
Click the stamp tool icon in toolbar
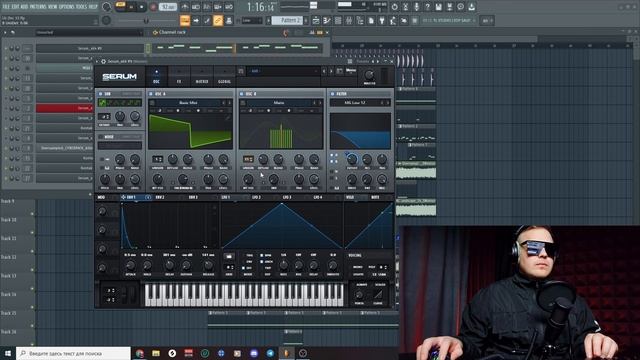(229, 20)
